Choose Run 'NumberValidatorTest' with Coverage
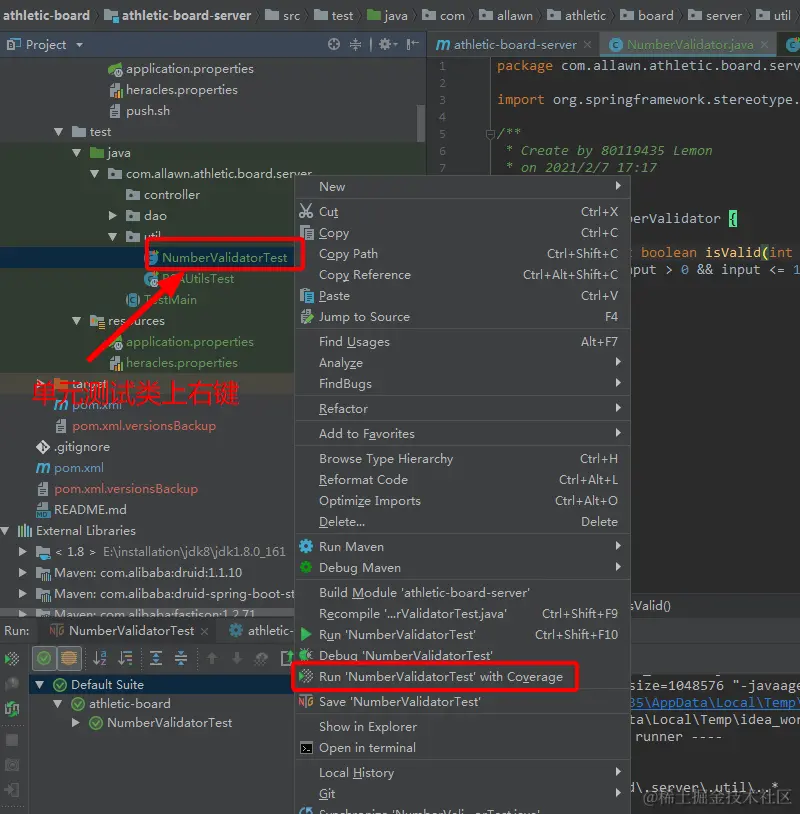The width and height of the screenshot is (800, 814). coord(463,676)
